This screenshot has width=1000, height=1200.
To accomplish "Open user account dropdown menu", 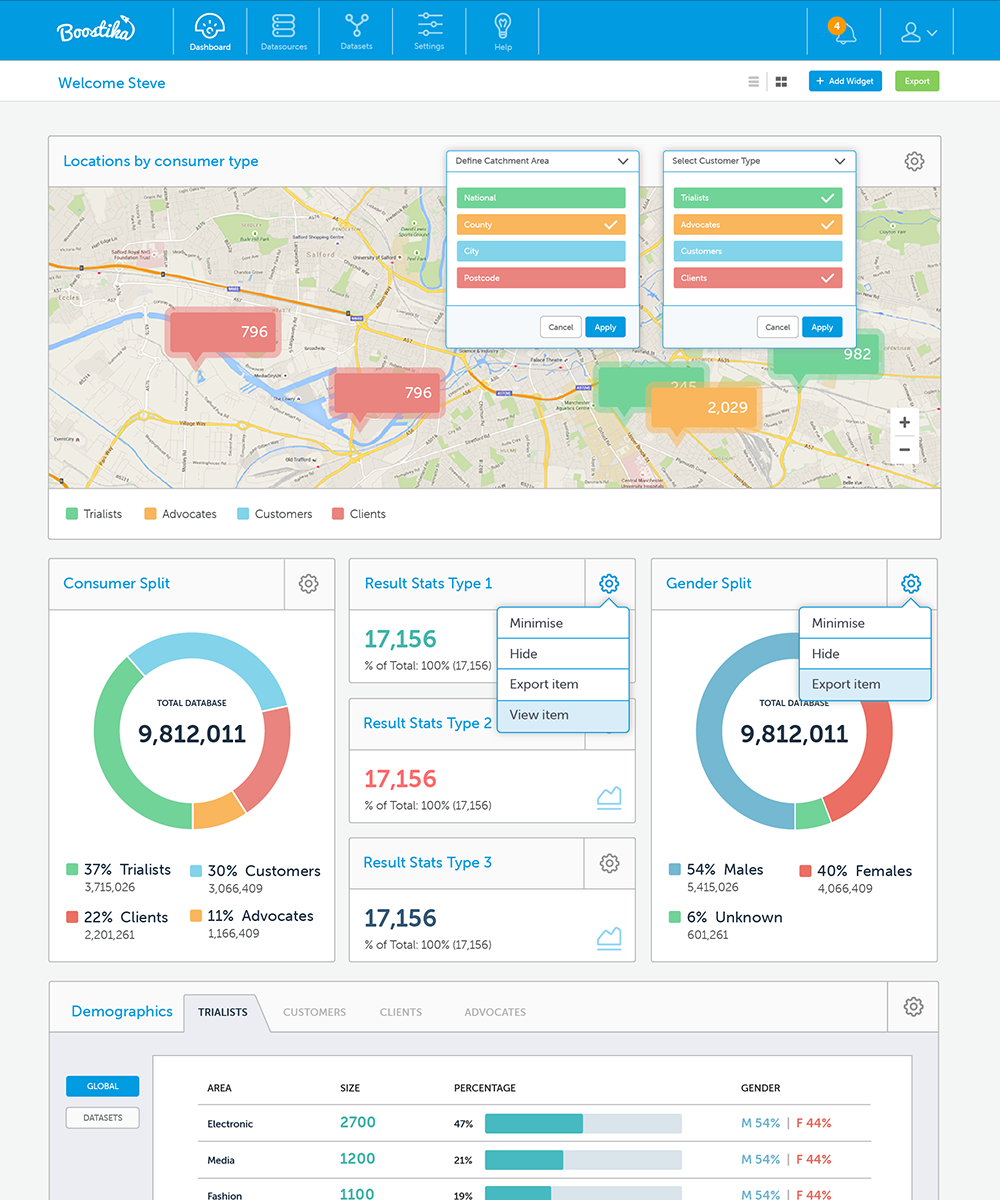I will 918,33.
